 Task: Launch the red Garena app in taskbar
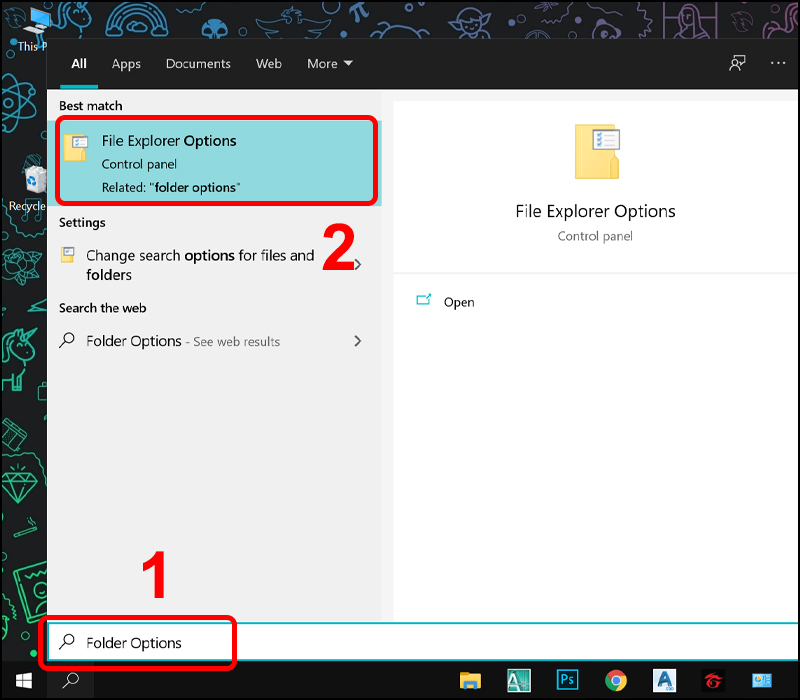pos(713,681)
